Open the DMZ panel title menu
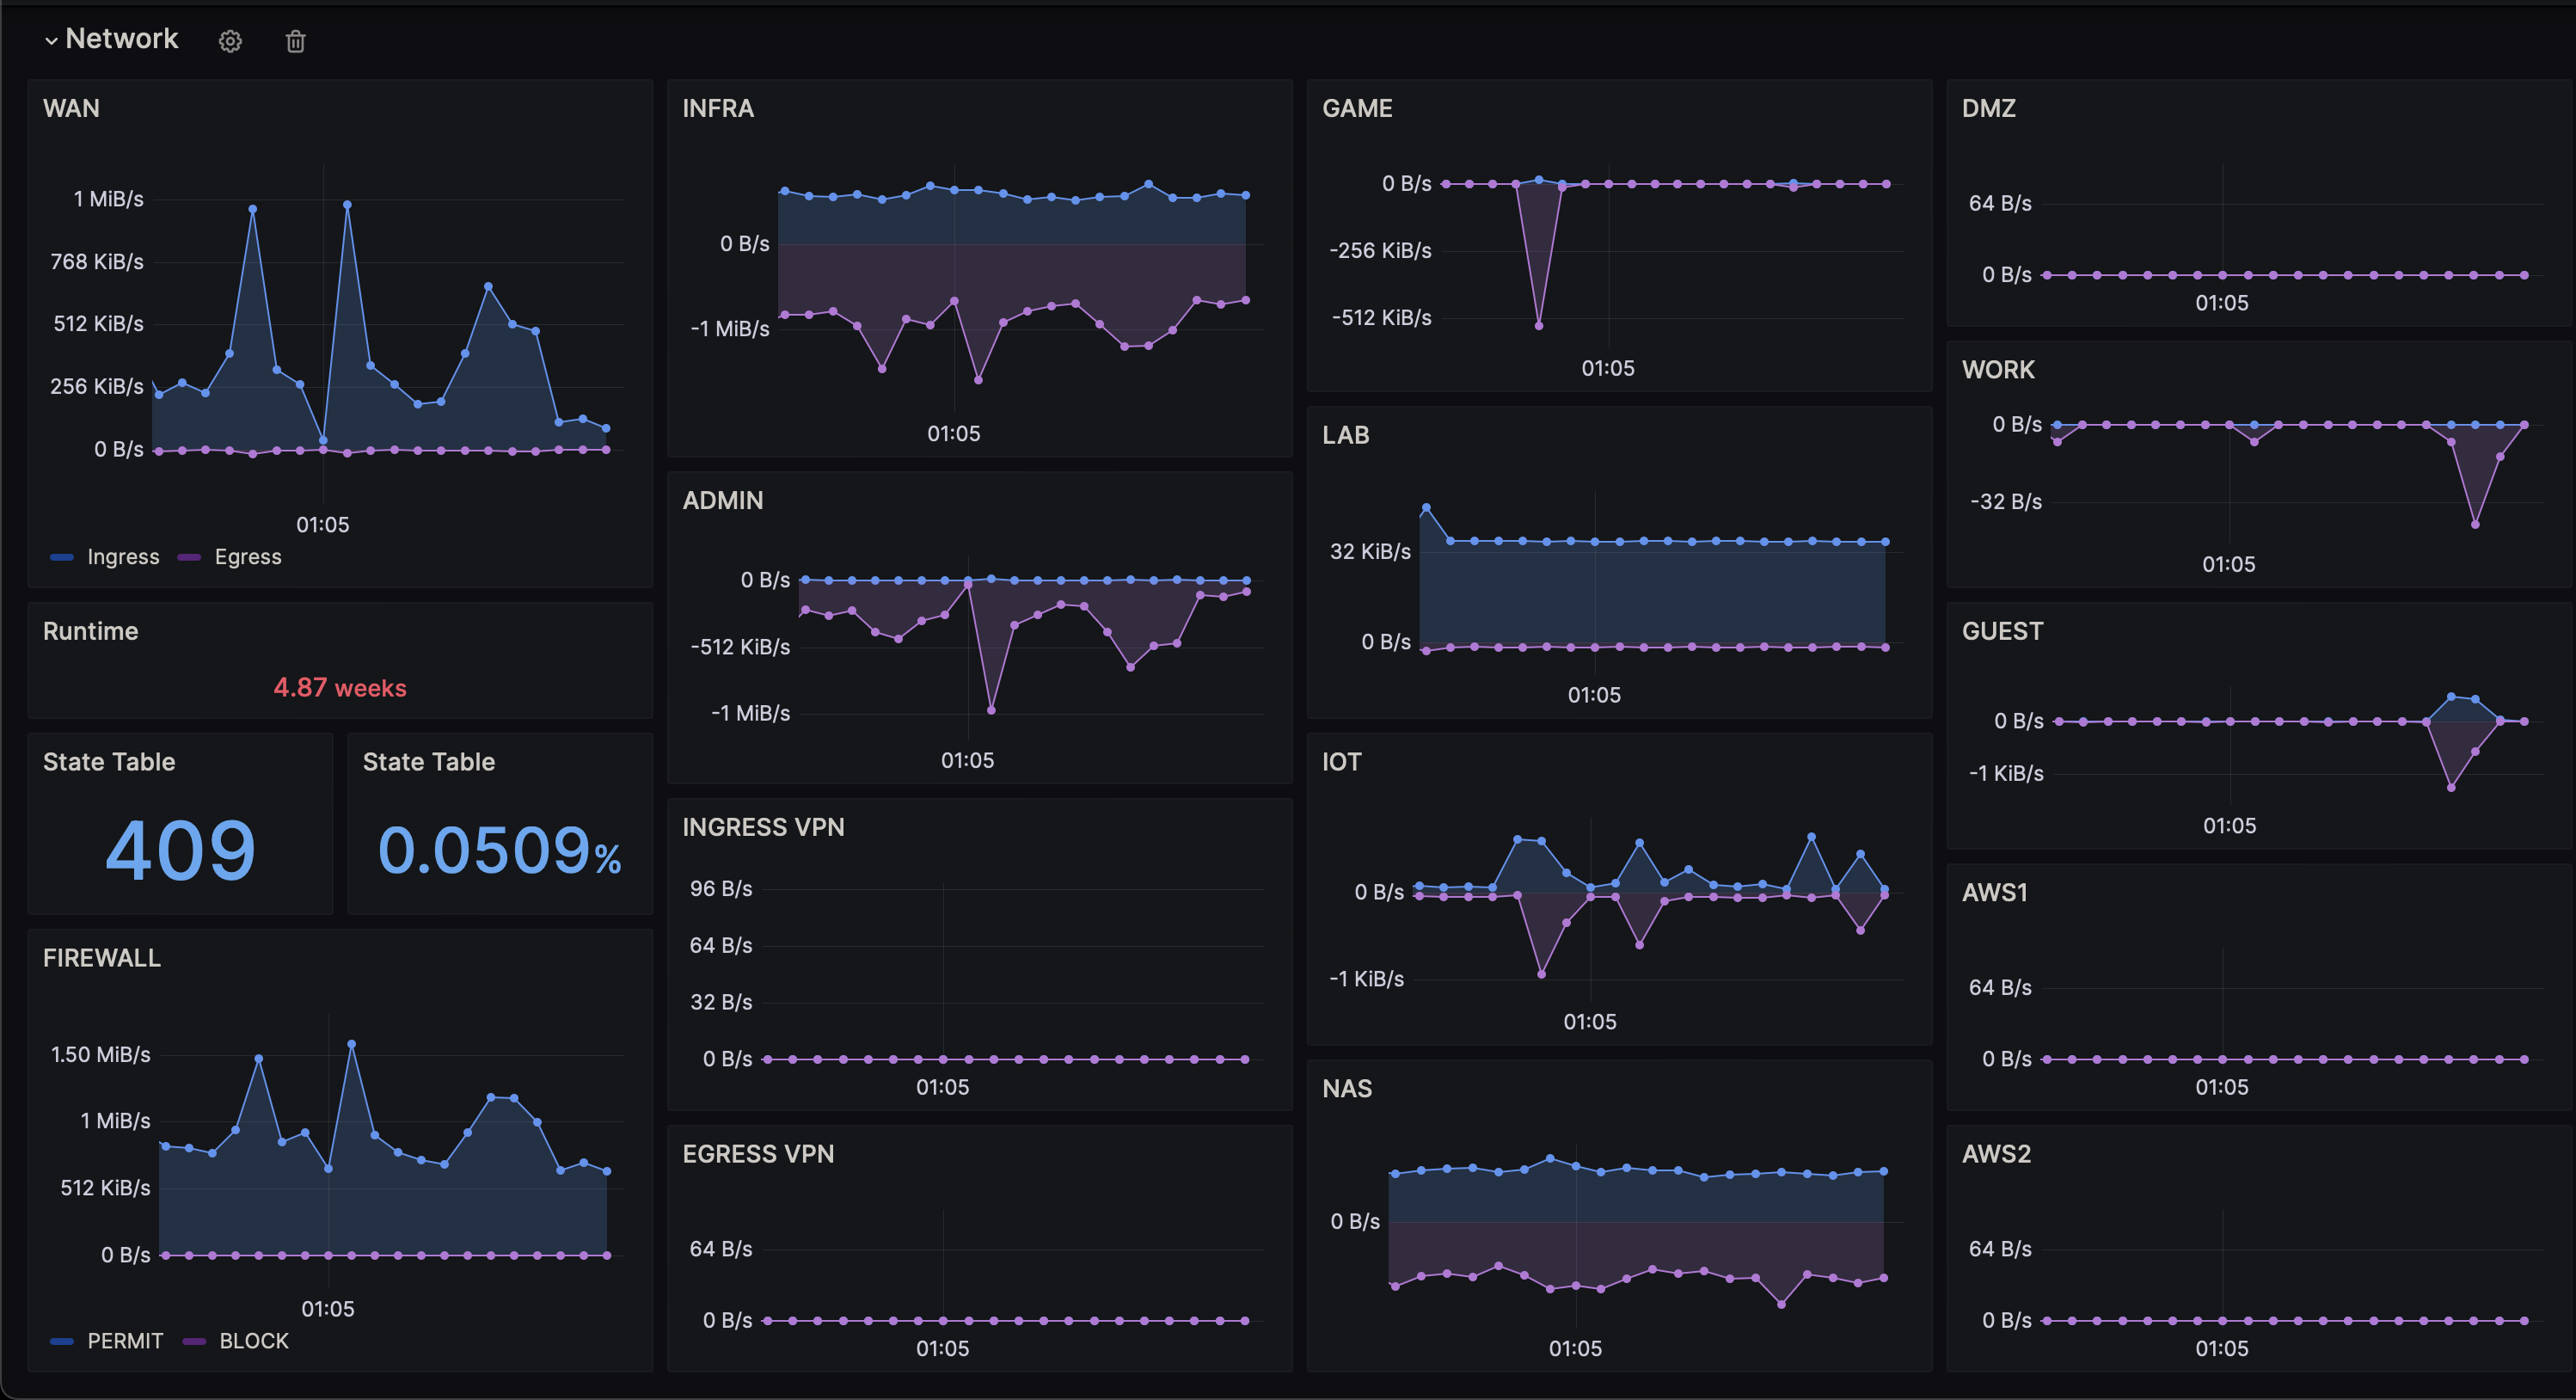 [x=1988, y=108]
